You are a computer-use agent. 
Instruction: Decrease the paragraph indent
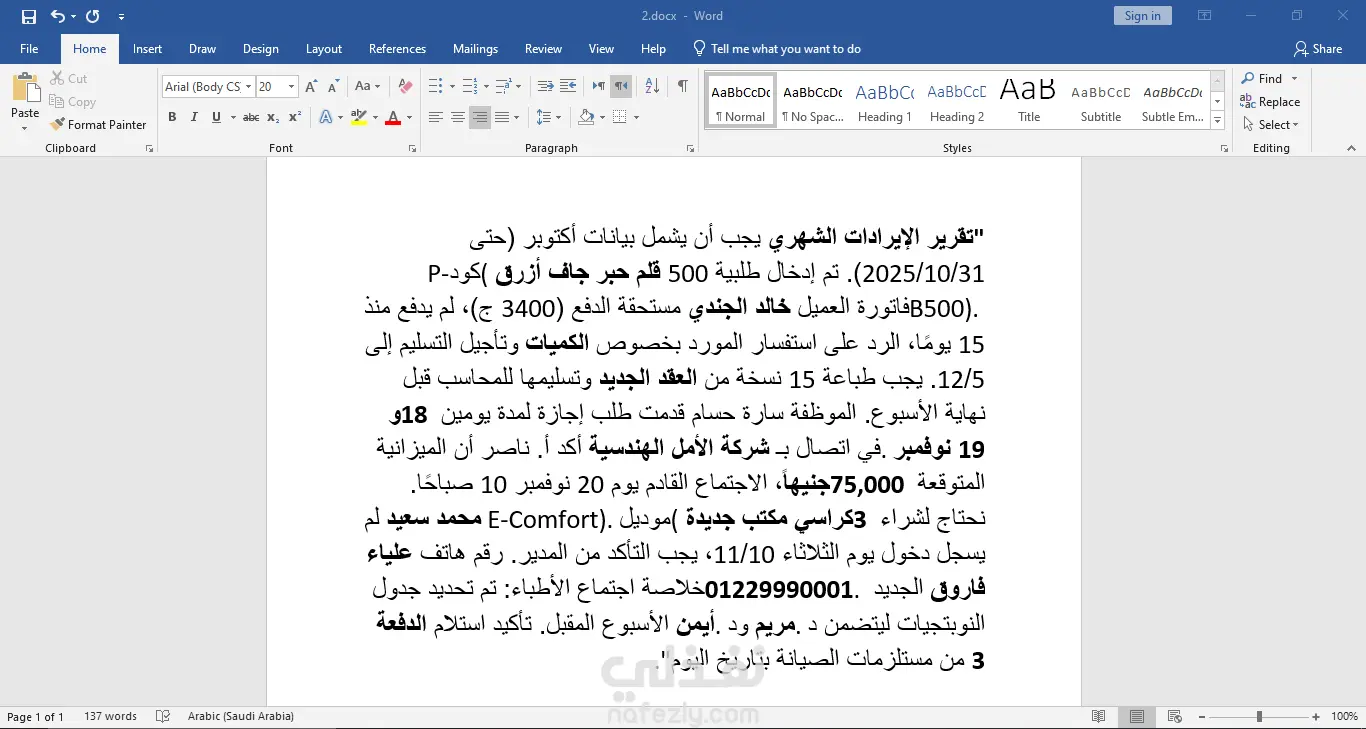(x=545, y=87)
